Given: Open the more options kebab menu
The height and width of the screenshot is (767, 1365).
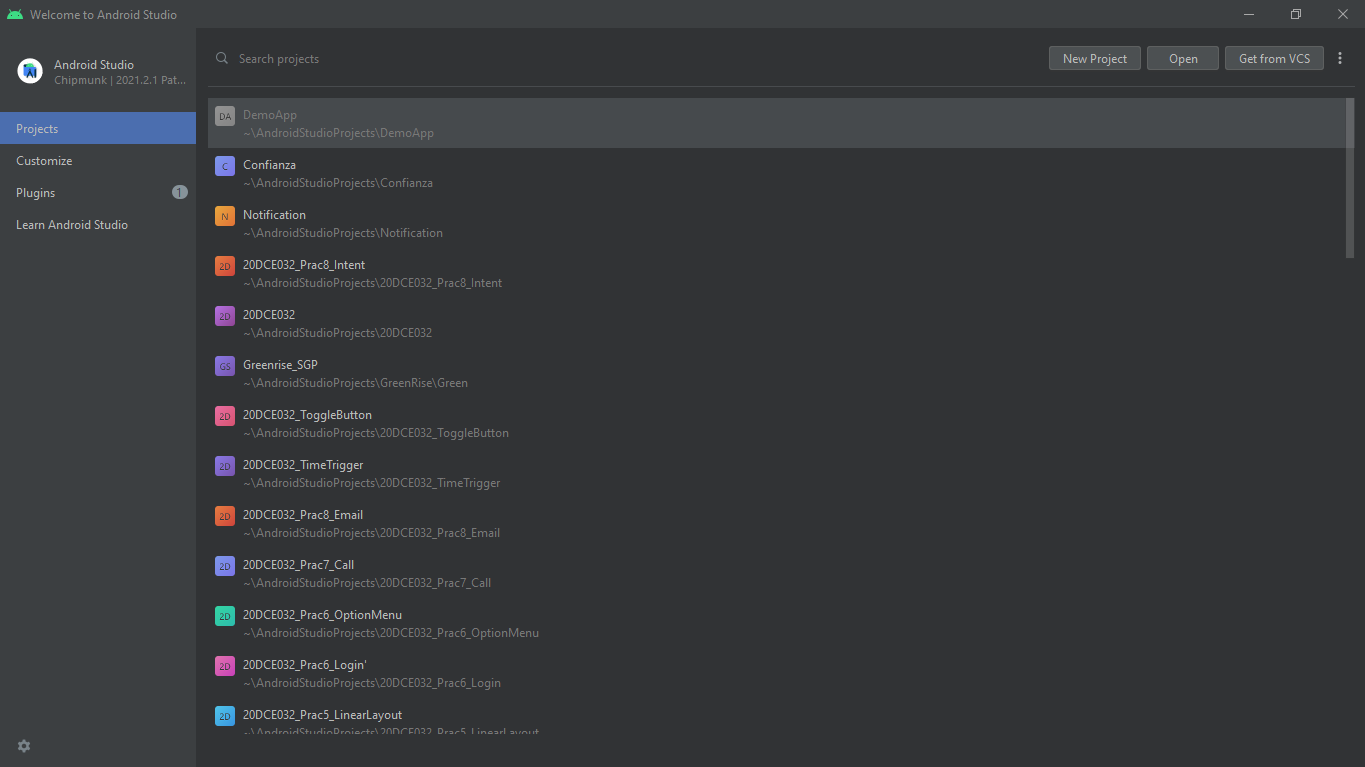Looking at the screenshot, I should [1340, 59].
